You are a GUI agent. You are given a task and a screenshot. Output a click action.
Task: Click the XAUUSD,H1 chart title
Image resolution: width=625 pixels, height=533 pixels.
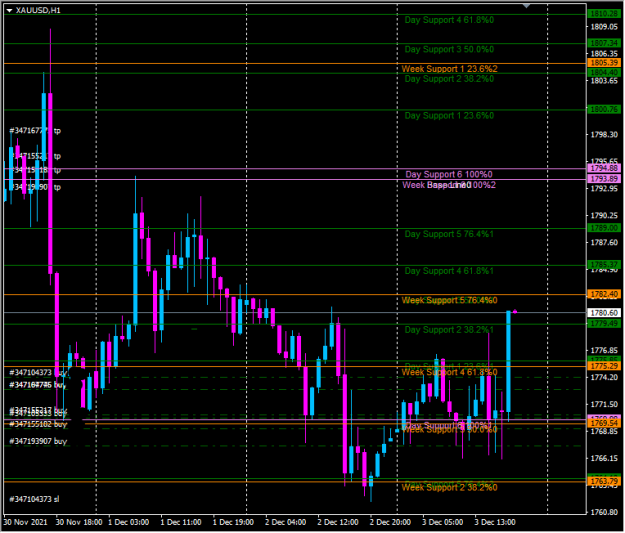(x=38, y=10)
